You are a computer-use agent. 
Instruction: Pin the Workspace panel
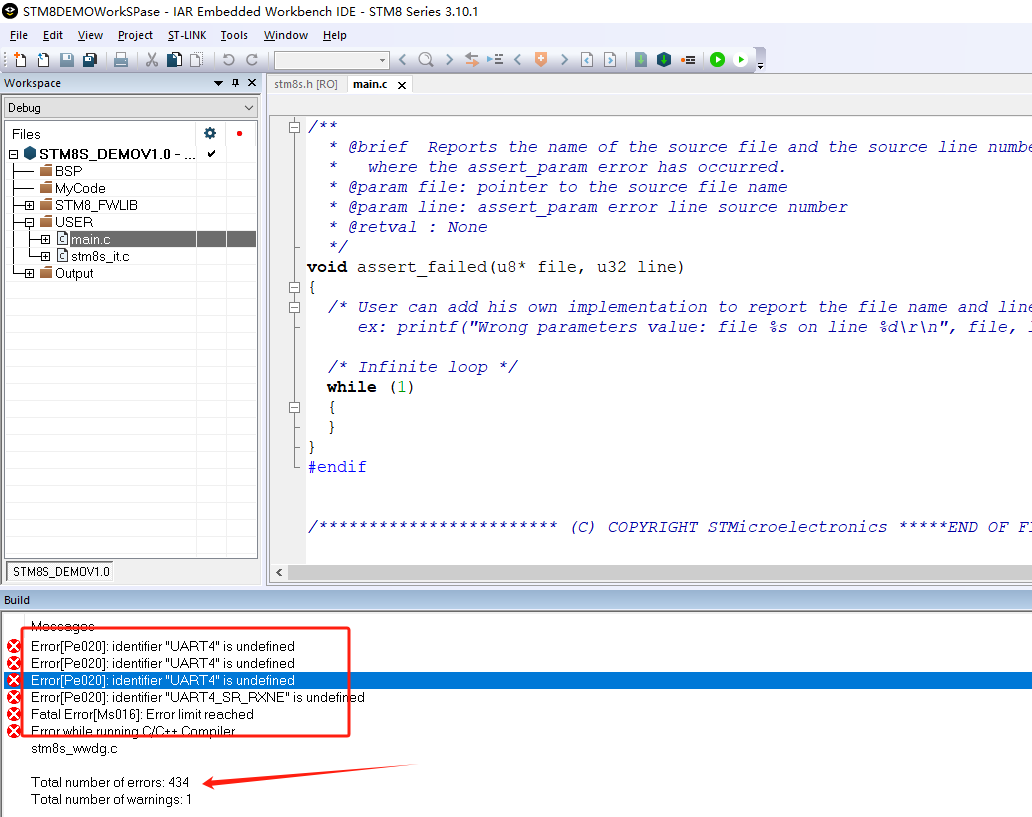[236, 83]
